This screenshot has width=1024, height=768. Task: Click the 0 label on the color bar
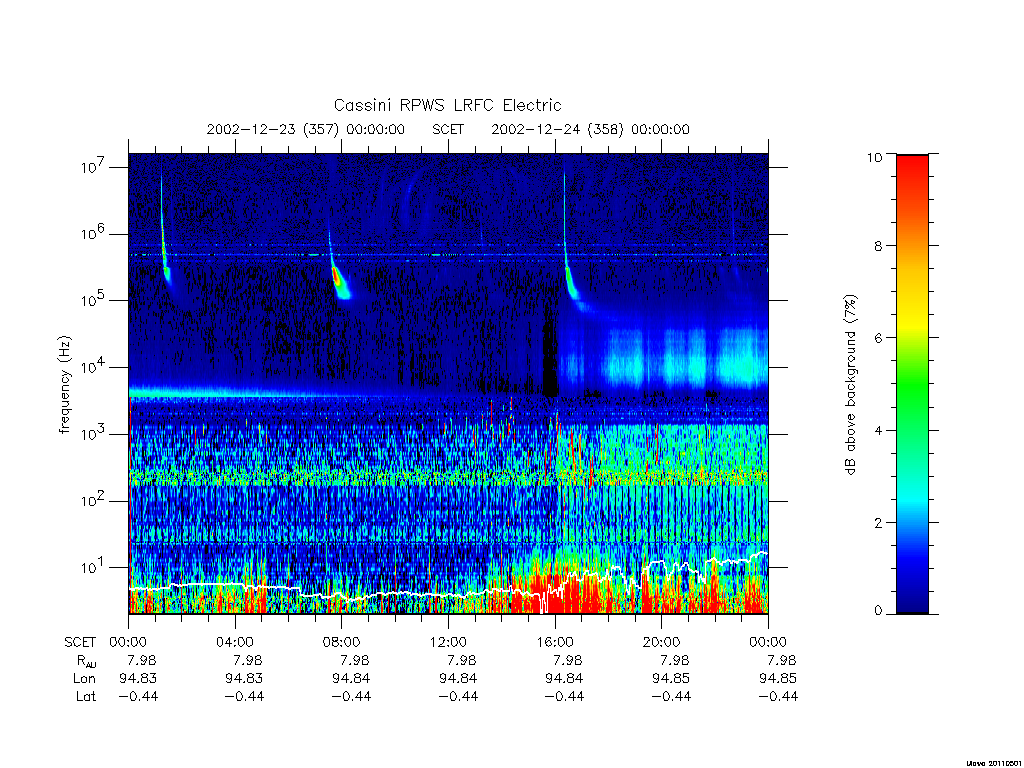click(x=878, y=611)
